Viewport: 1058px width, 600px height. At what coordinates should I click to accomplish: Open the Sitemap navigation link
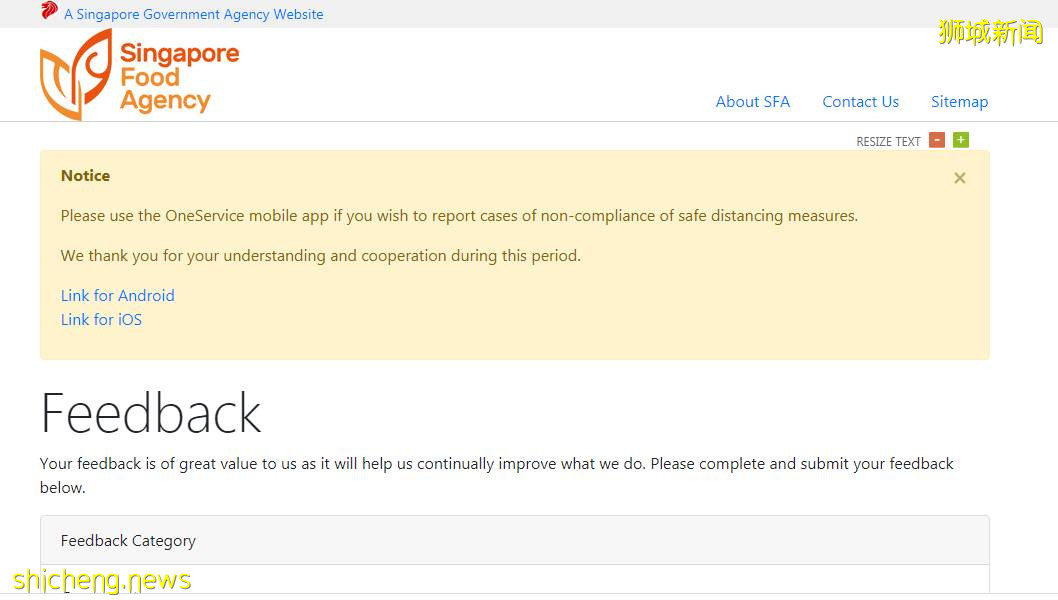(x=959, y=102)
